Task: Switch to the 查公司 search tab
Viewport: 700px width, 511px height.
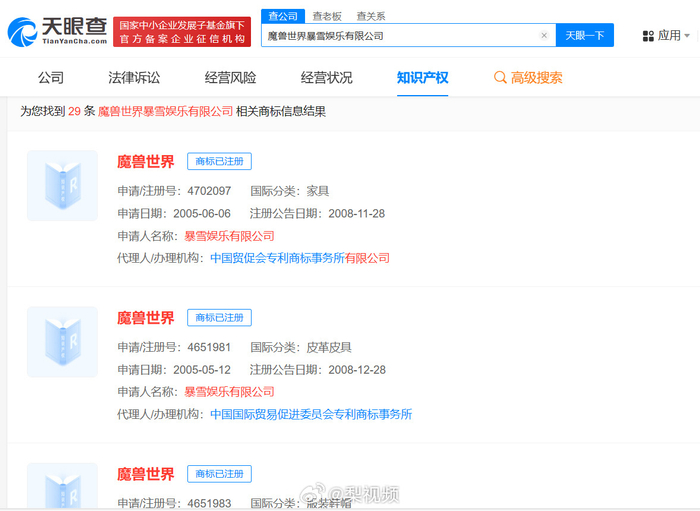Action: (x=283, y=16)
